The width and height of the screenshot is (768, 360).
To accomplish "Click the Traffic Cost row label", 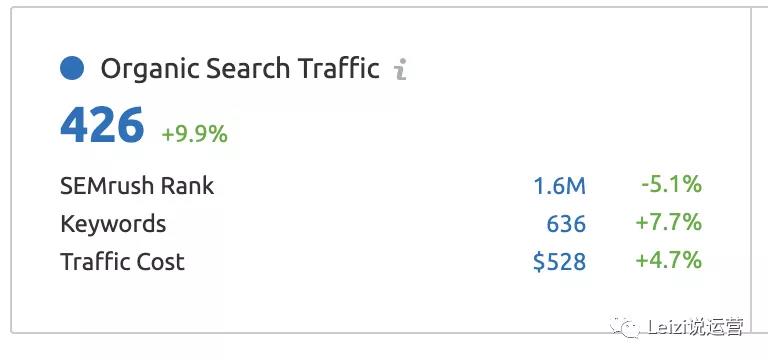I will 122,262.
